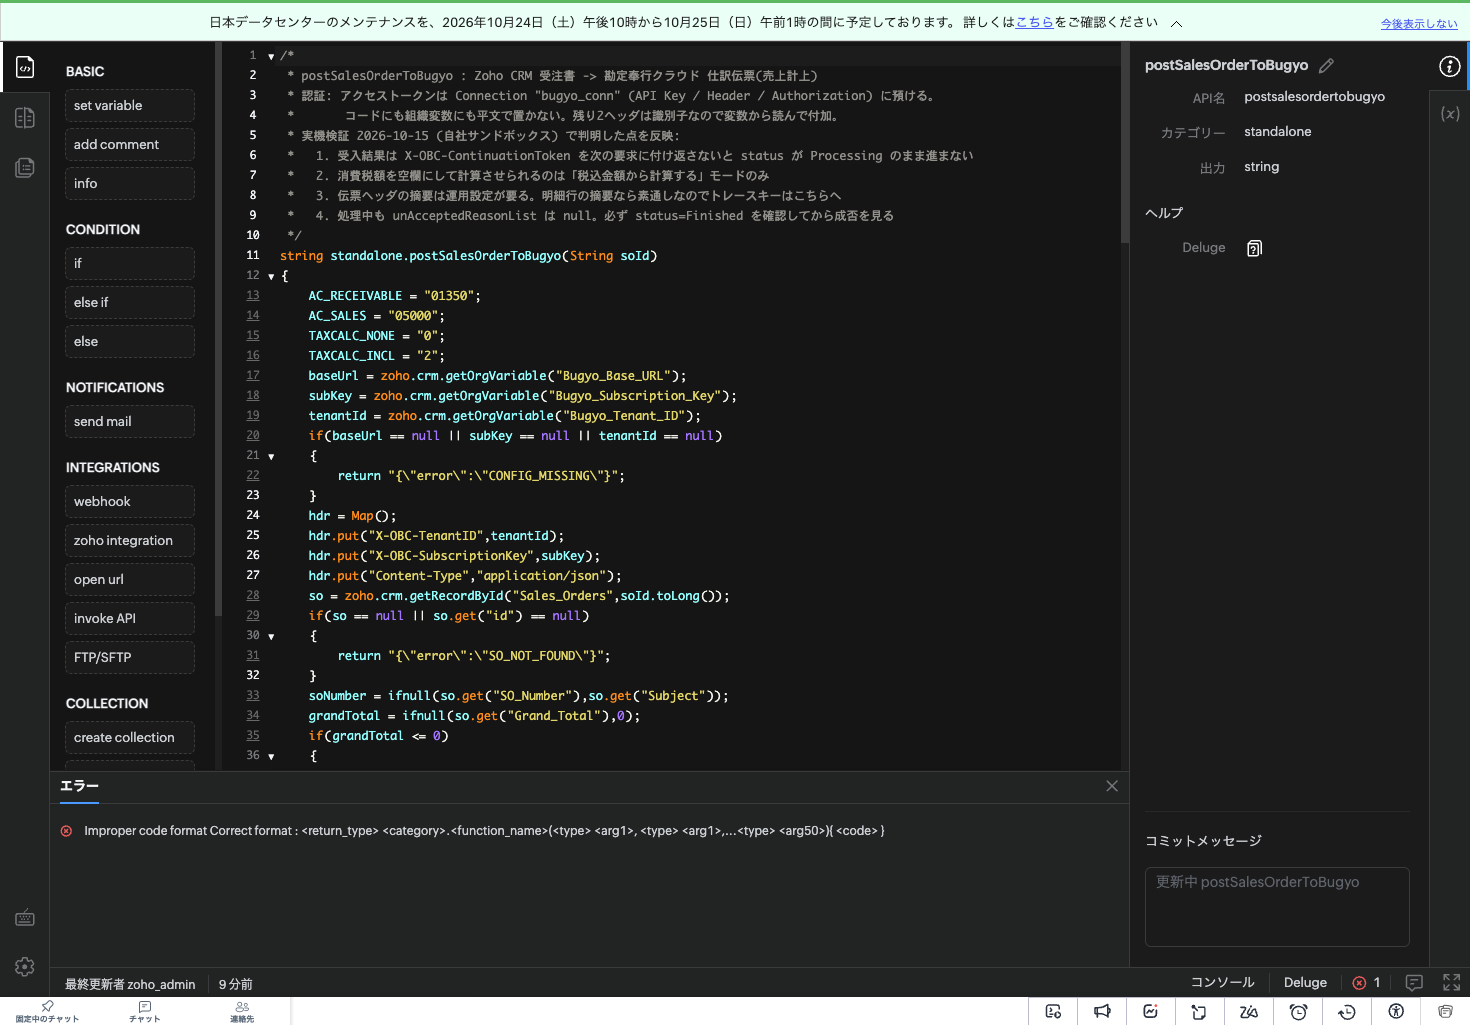Image resolution: width=1470 pixels, height=1025 pixels.
Task: Click the commit message text field
Action: click(x=1277, y=907)
